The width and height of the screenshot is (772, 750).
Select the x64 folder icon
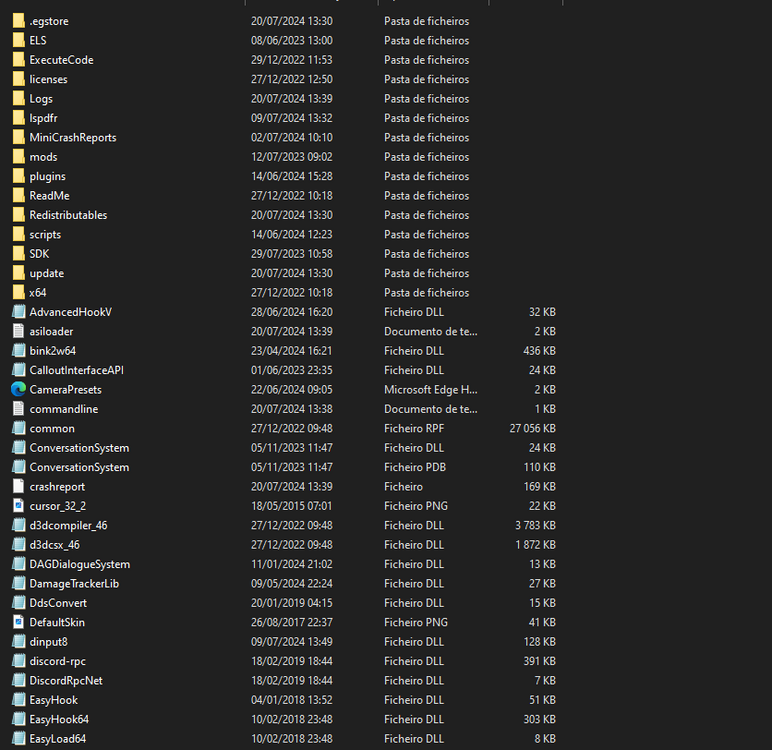click(18, 293)
